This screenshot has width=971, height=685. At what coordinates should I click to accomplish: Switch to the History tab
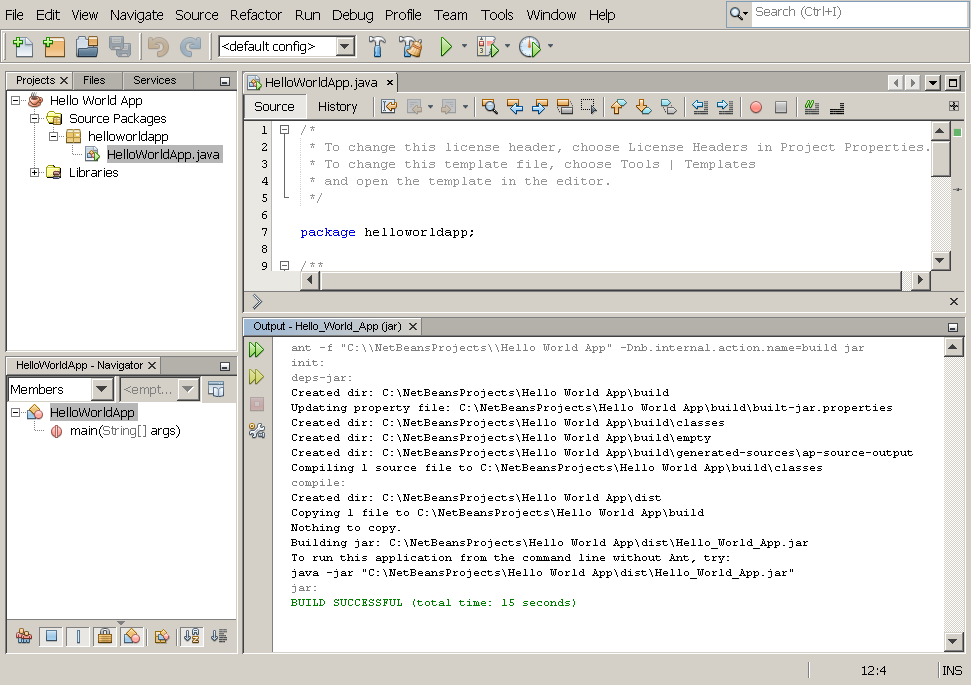(x=337, y=106)
